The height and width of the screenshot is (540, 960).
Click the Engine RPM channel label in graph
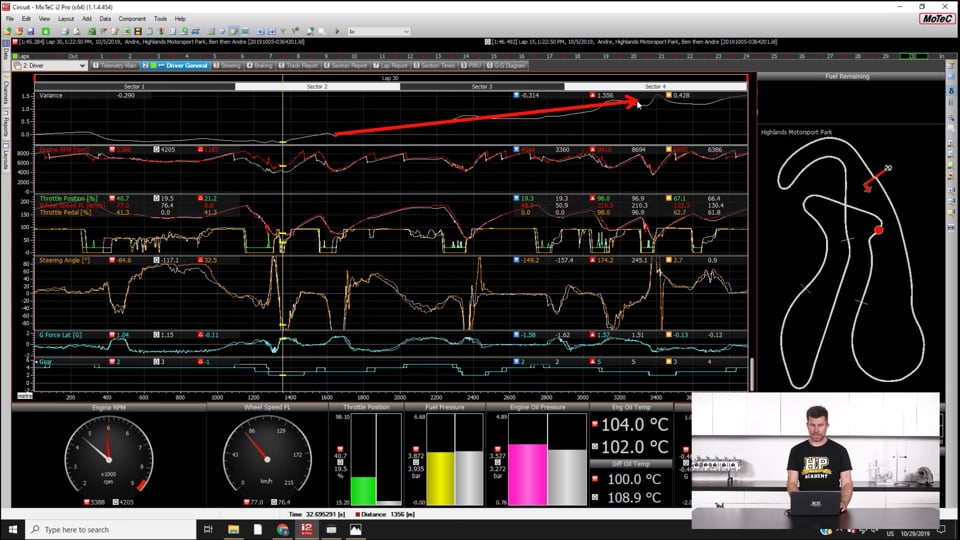(64, 149)
